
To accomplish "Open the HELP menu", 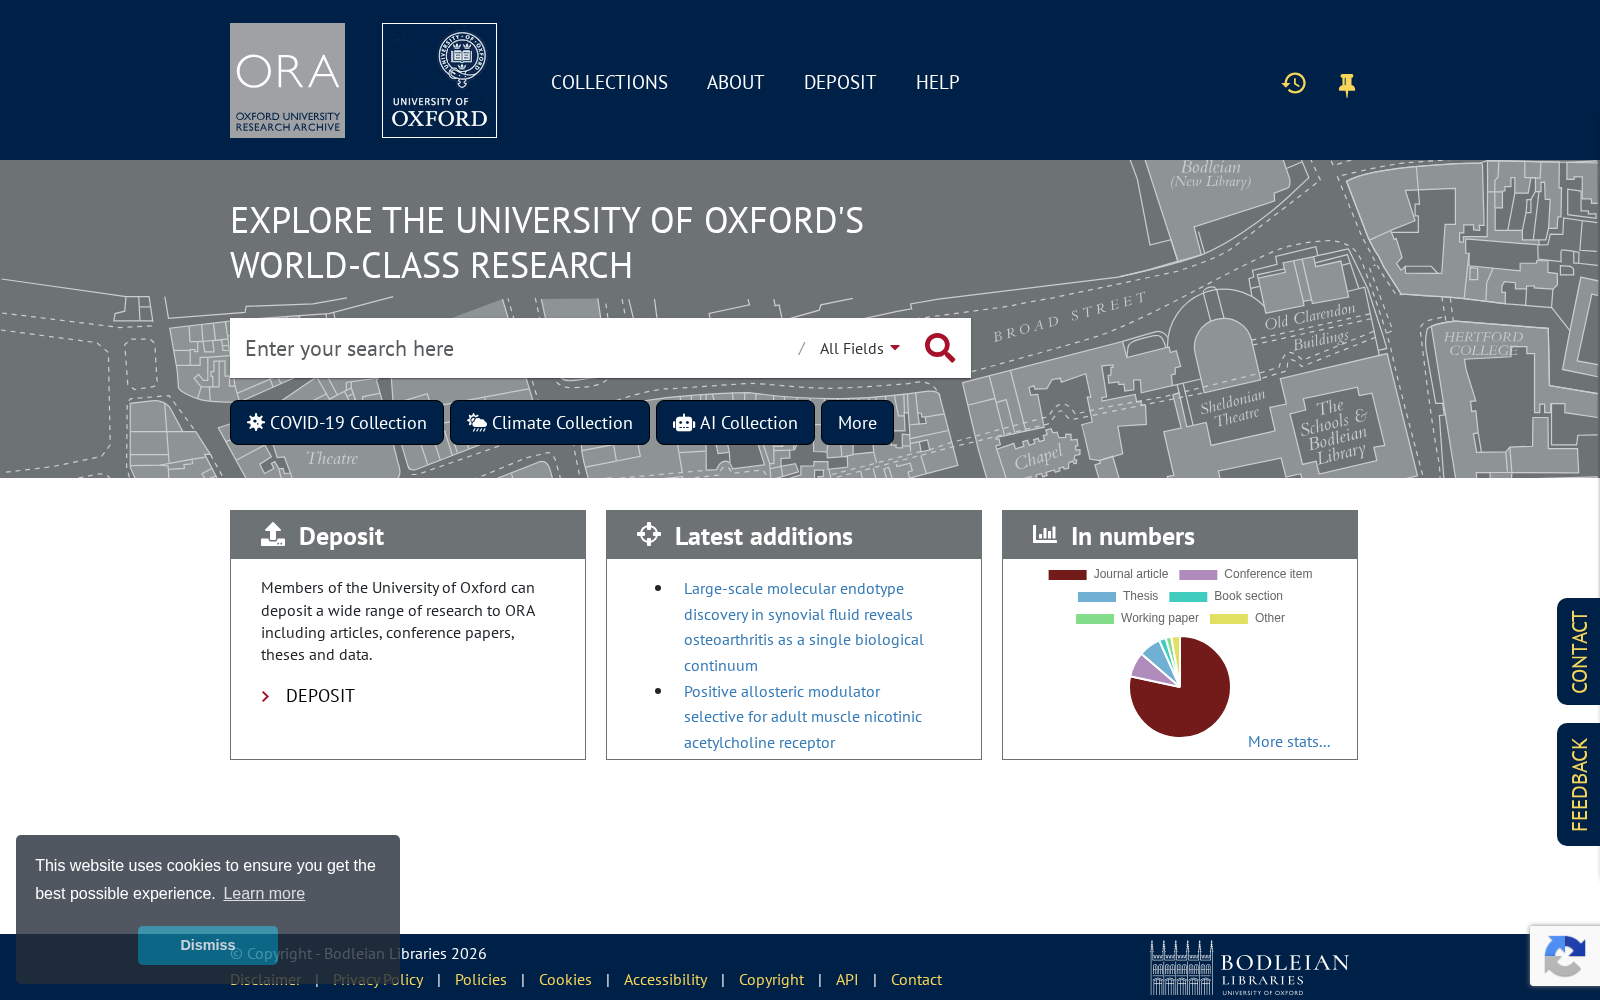I will 937,82.
